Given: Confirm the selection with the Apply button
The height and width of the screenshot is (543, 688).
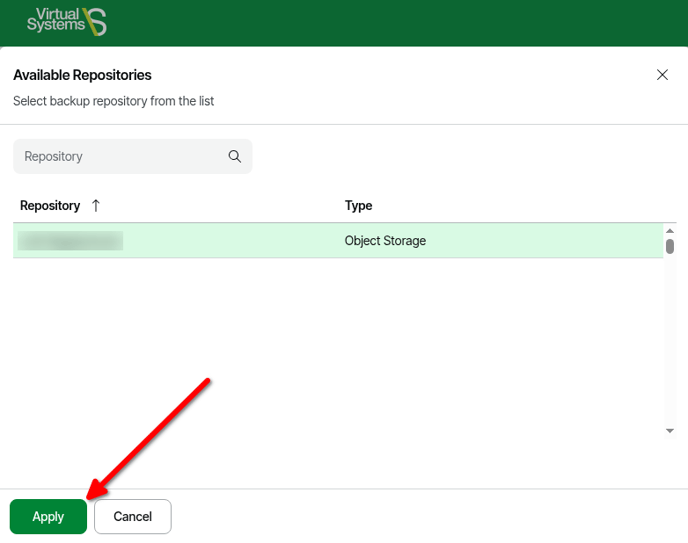Looking at the screenshot, I should [48, 517].
